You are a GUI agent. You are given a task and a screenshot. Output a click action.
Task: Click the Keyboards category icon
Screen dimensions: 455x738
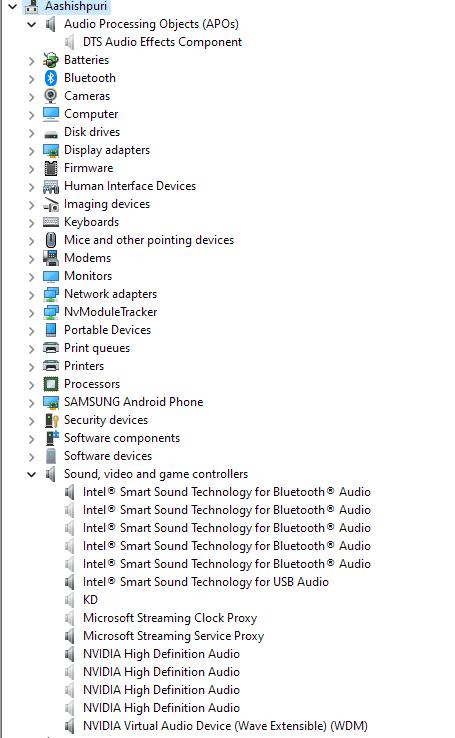[51, 222]
